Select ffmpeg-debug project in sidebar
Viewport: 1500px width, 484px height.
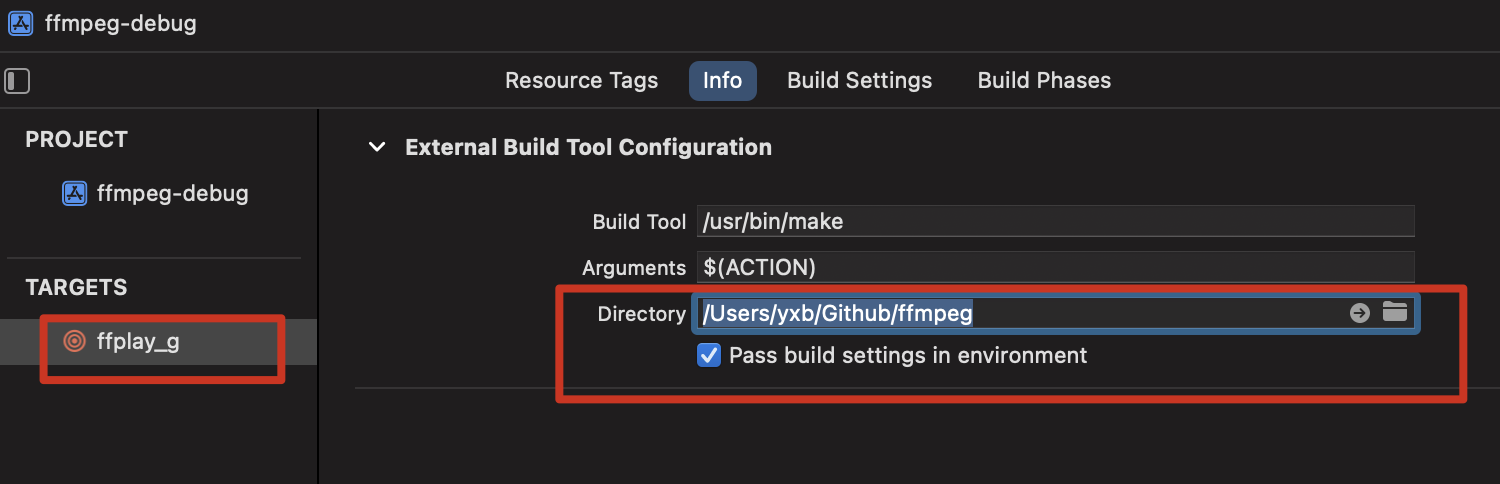[x=158, y=193]
